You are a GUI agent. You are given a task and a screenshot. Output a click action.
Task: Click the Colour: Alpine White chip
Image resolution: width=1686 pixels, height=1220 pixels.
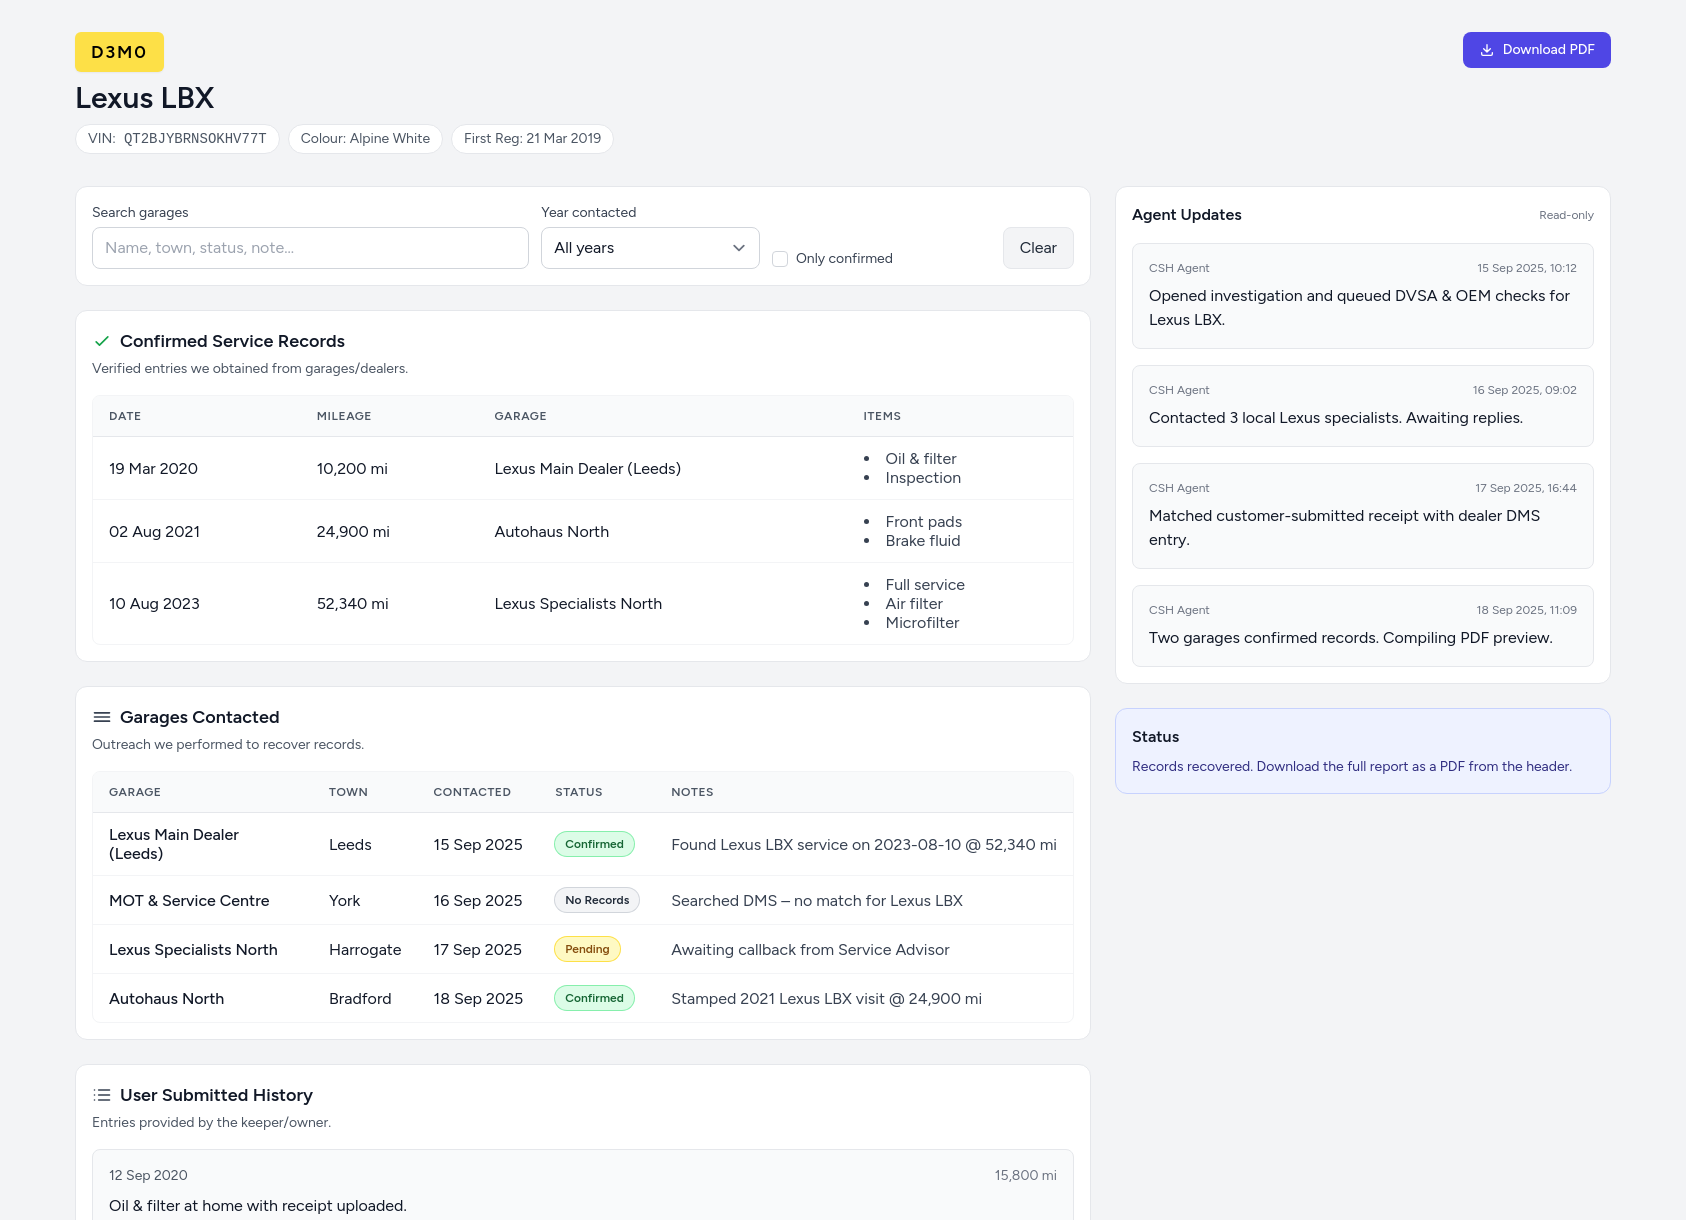(x=365, y=139)
